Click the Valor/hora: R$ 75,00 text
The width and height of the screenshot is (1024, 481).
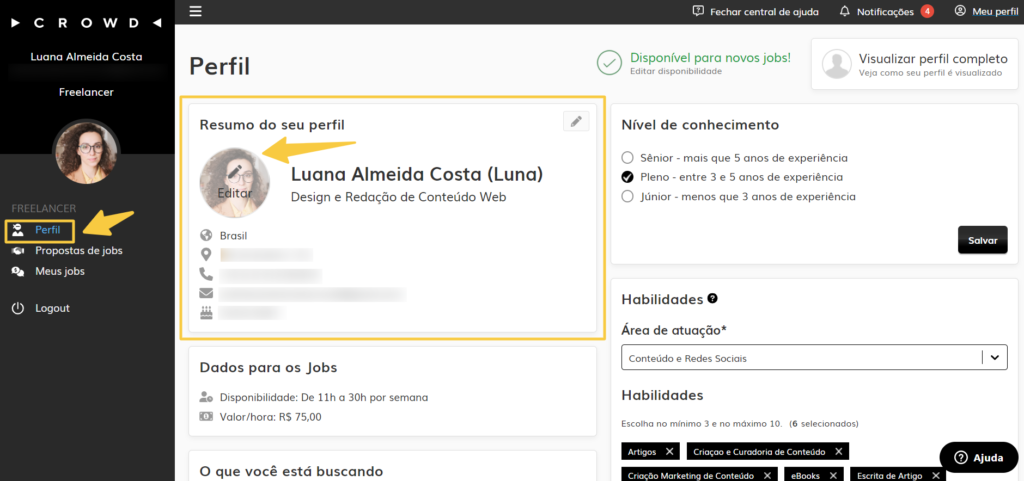270,417
